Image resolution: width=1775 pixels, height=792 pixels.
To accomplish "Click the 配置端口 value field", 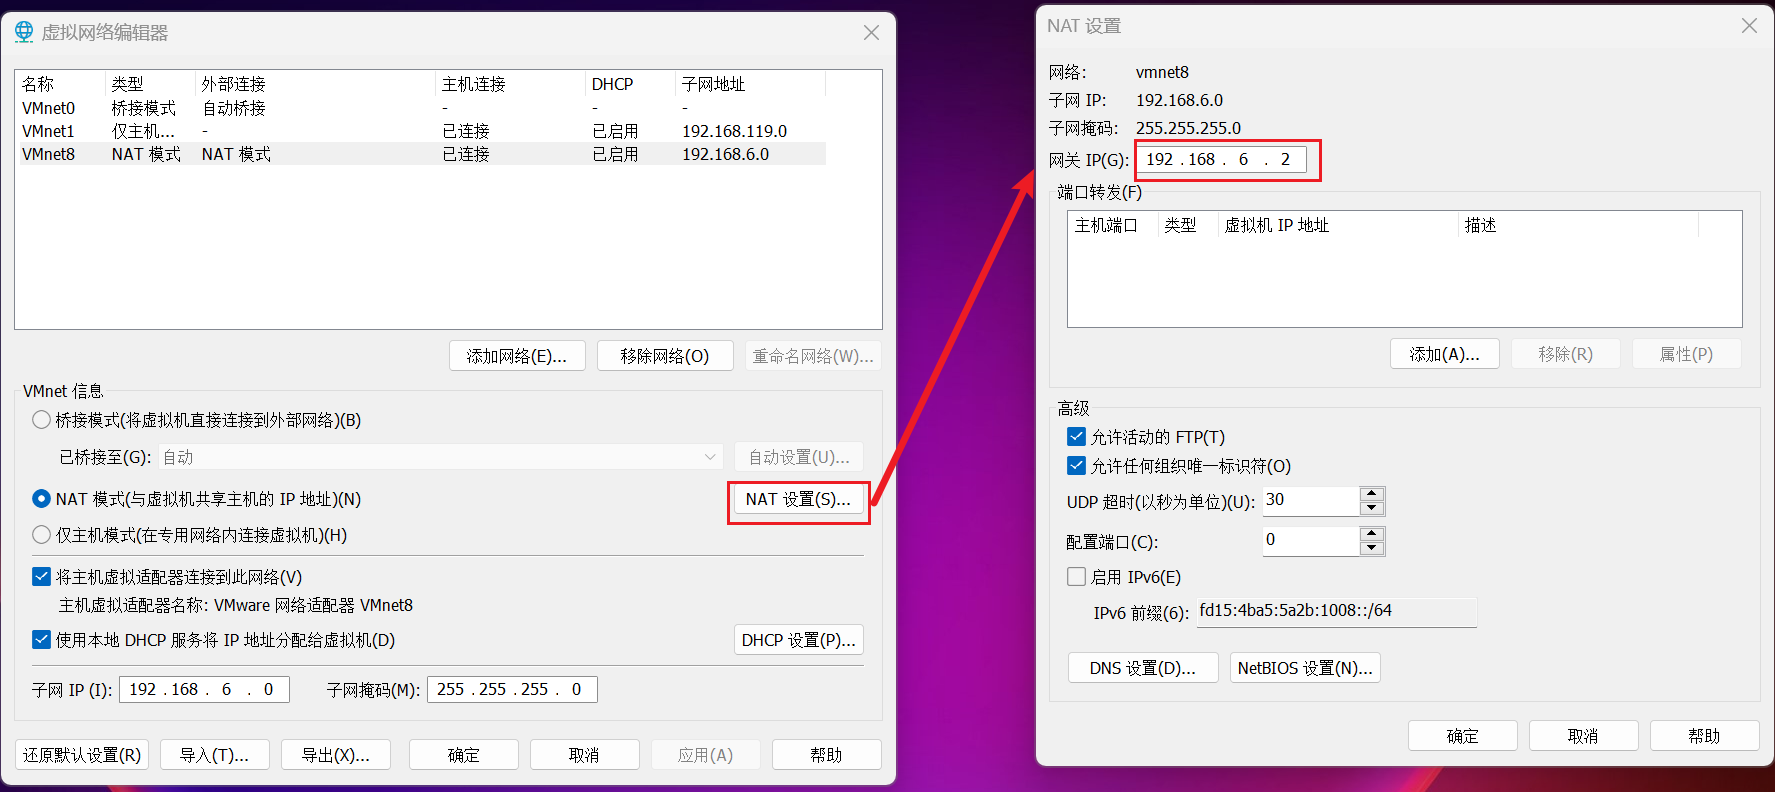I will [1312, 541].
